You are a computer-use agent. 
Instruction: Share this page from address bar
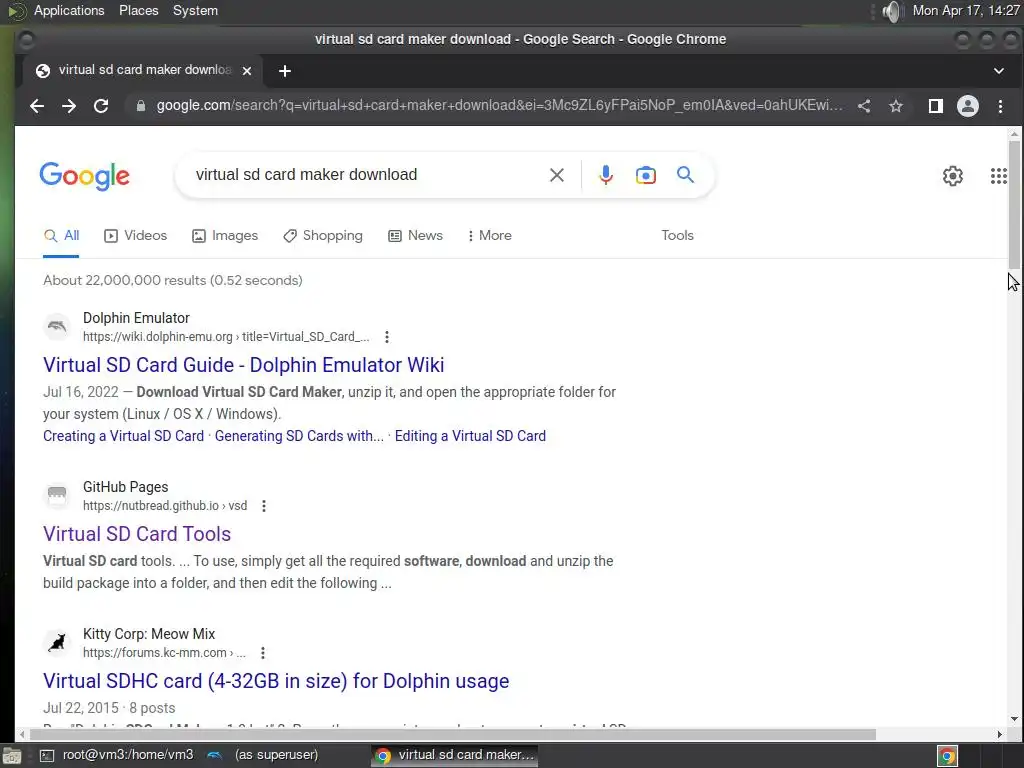864,106
